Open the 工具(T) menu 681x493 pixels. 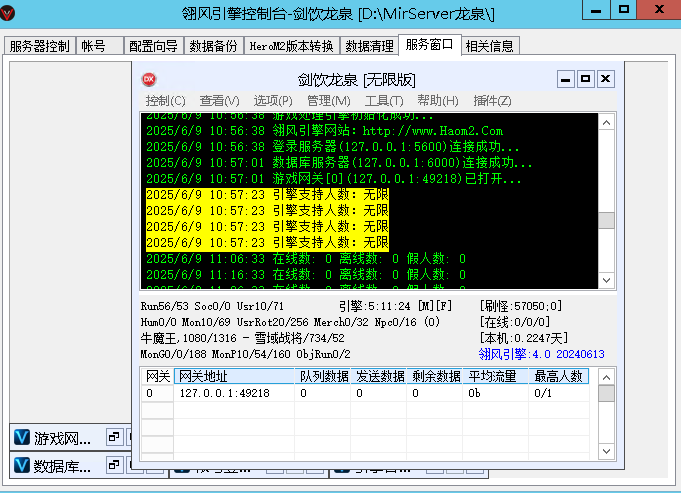click(x=384, y=101)
